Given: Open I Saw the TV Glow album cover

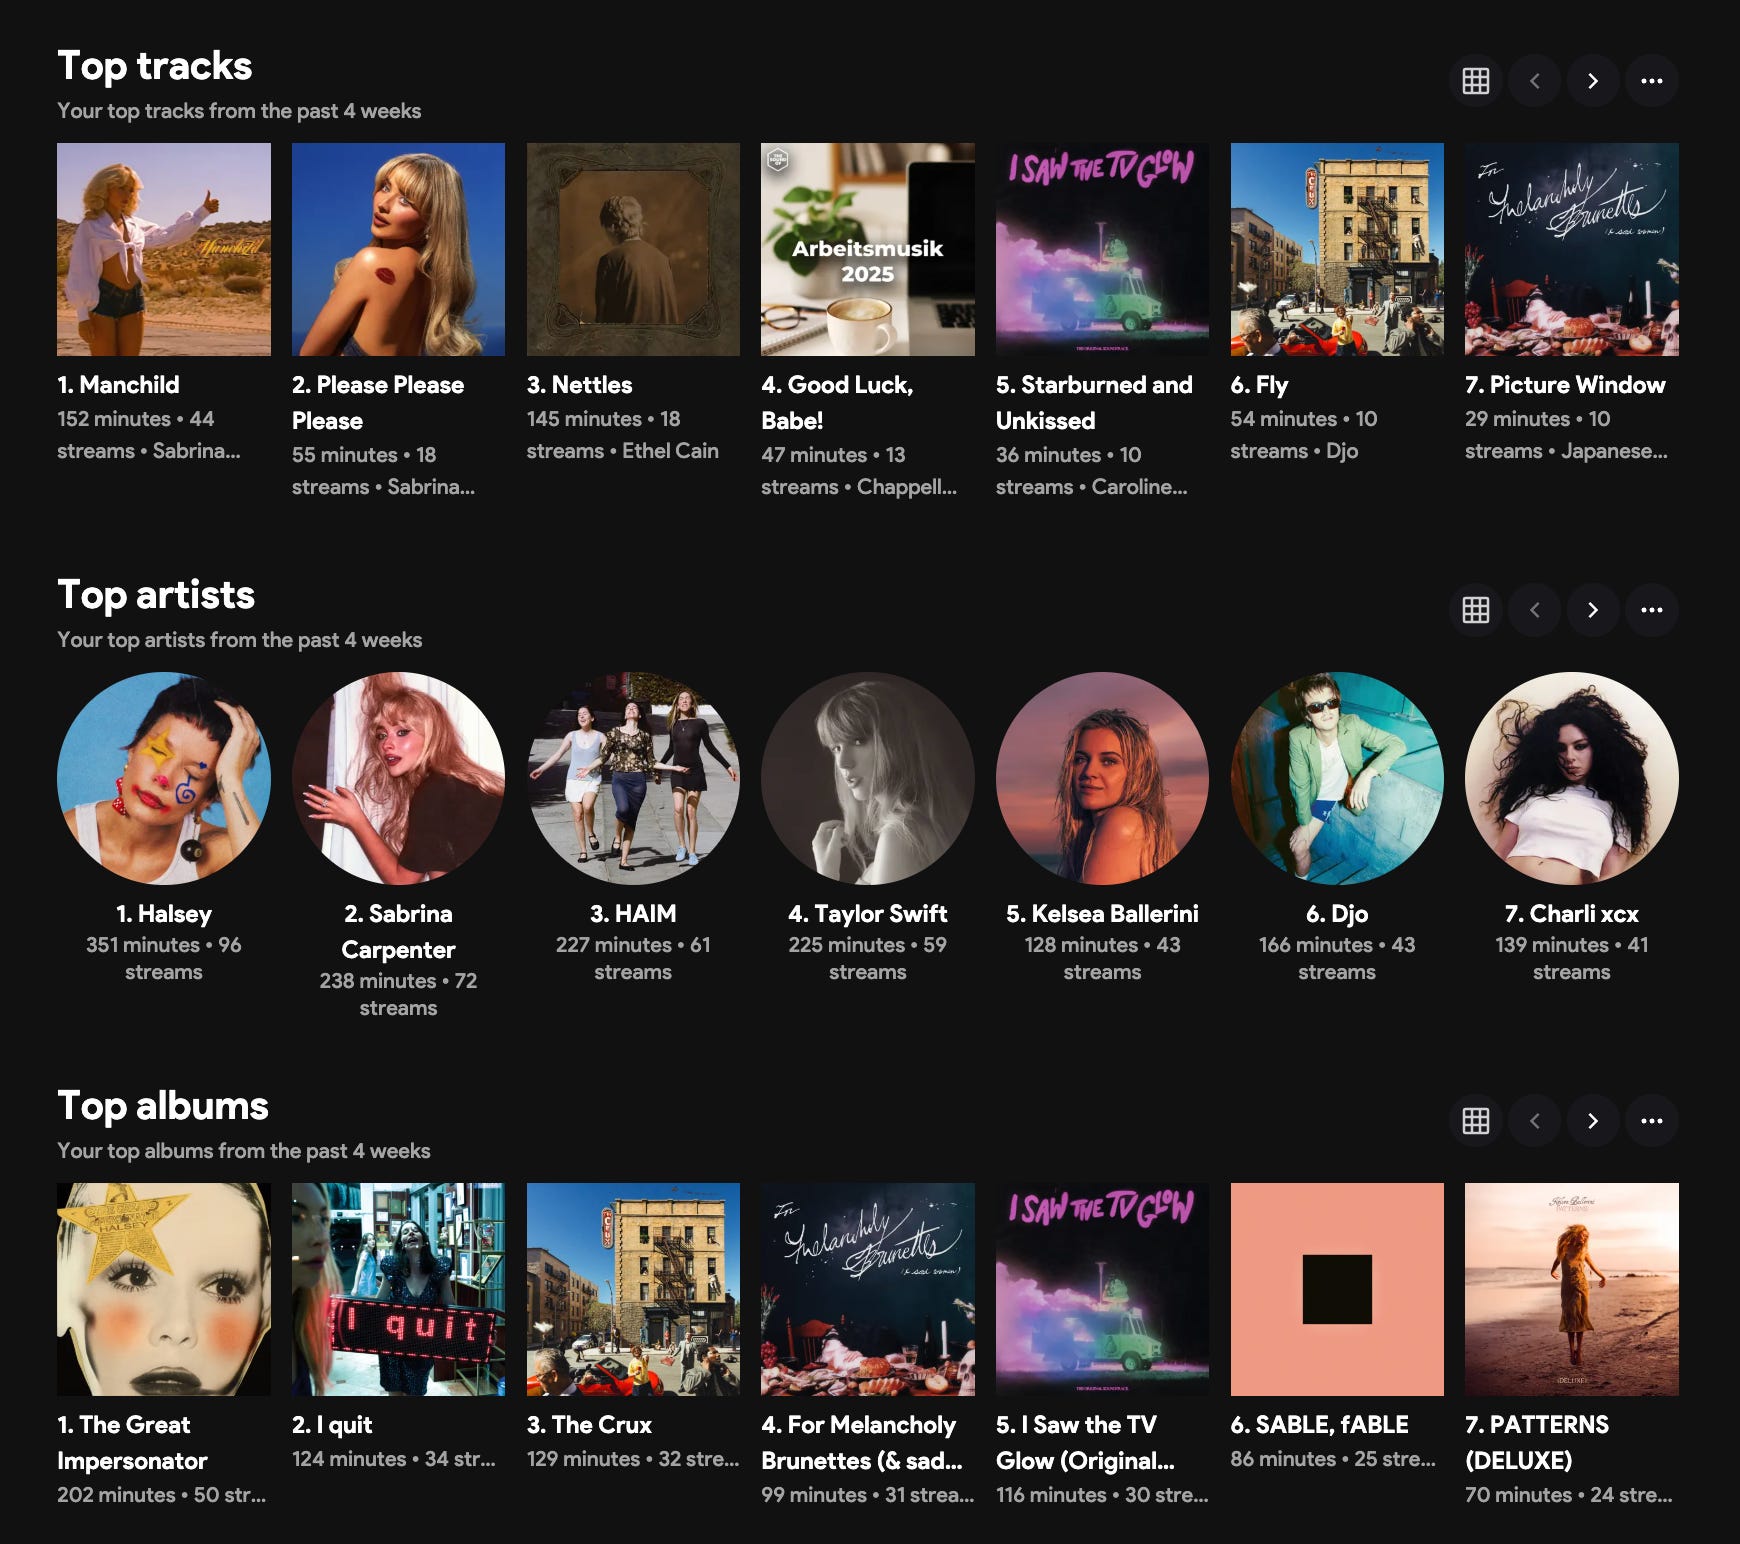Looking at the screenshot, I should point(1102,1289).
